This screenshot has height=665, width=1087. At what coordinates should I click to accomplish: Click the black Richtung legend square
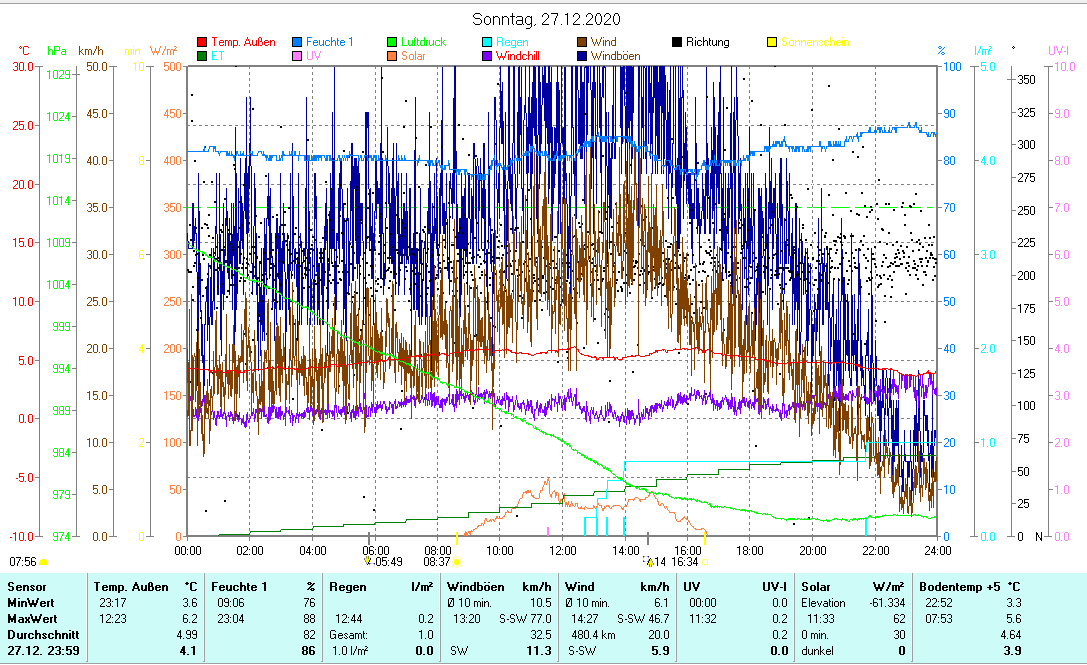click(677, 43)
